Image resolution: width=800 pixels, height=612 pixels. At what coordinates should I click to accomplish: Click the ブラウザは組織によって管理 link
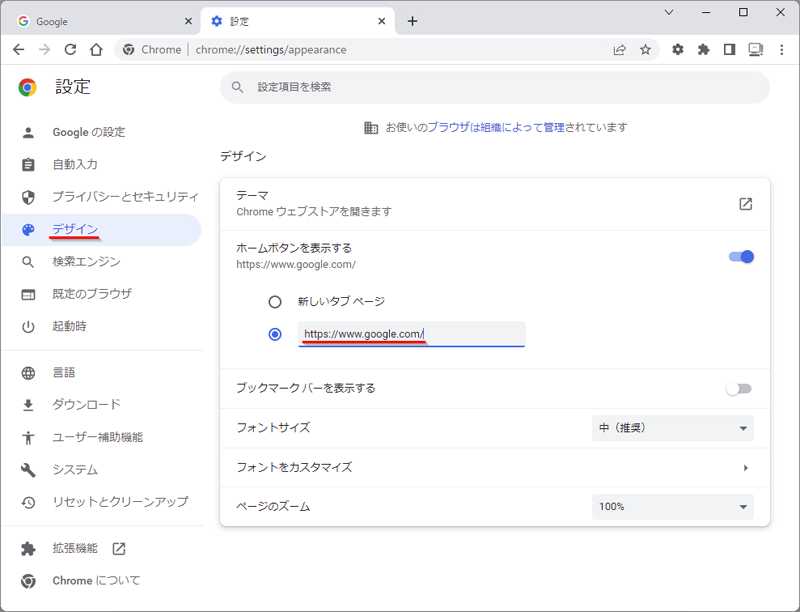pos(496,128)
